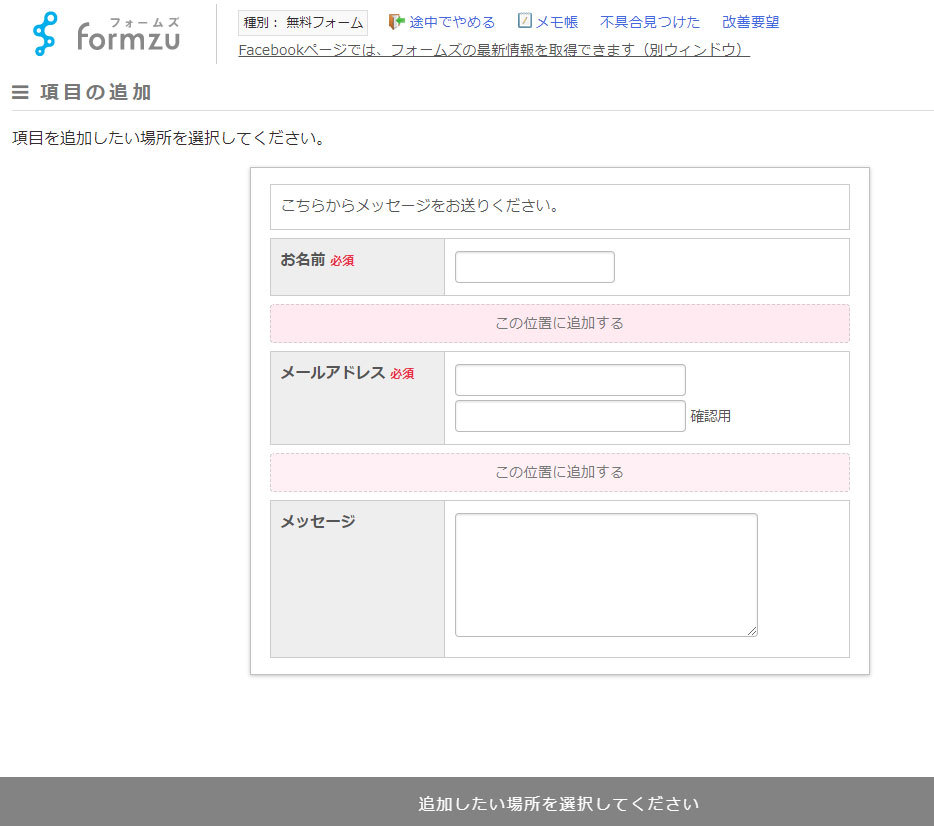Focus the お名前 text field
Screen dimensions: 934x826
[x=534, y=267]
